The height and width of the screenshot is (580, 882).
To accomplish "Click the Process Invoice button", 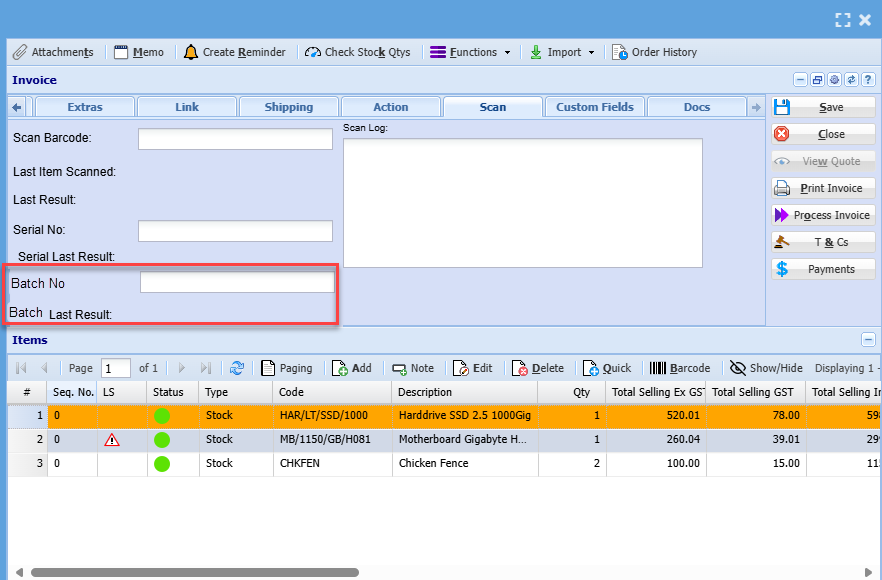I will point(823,215).
